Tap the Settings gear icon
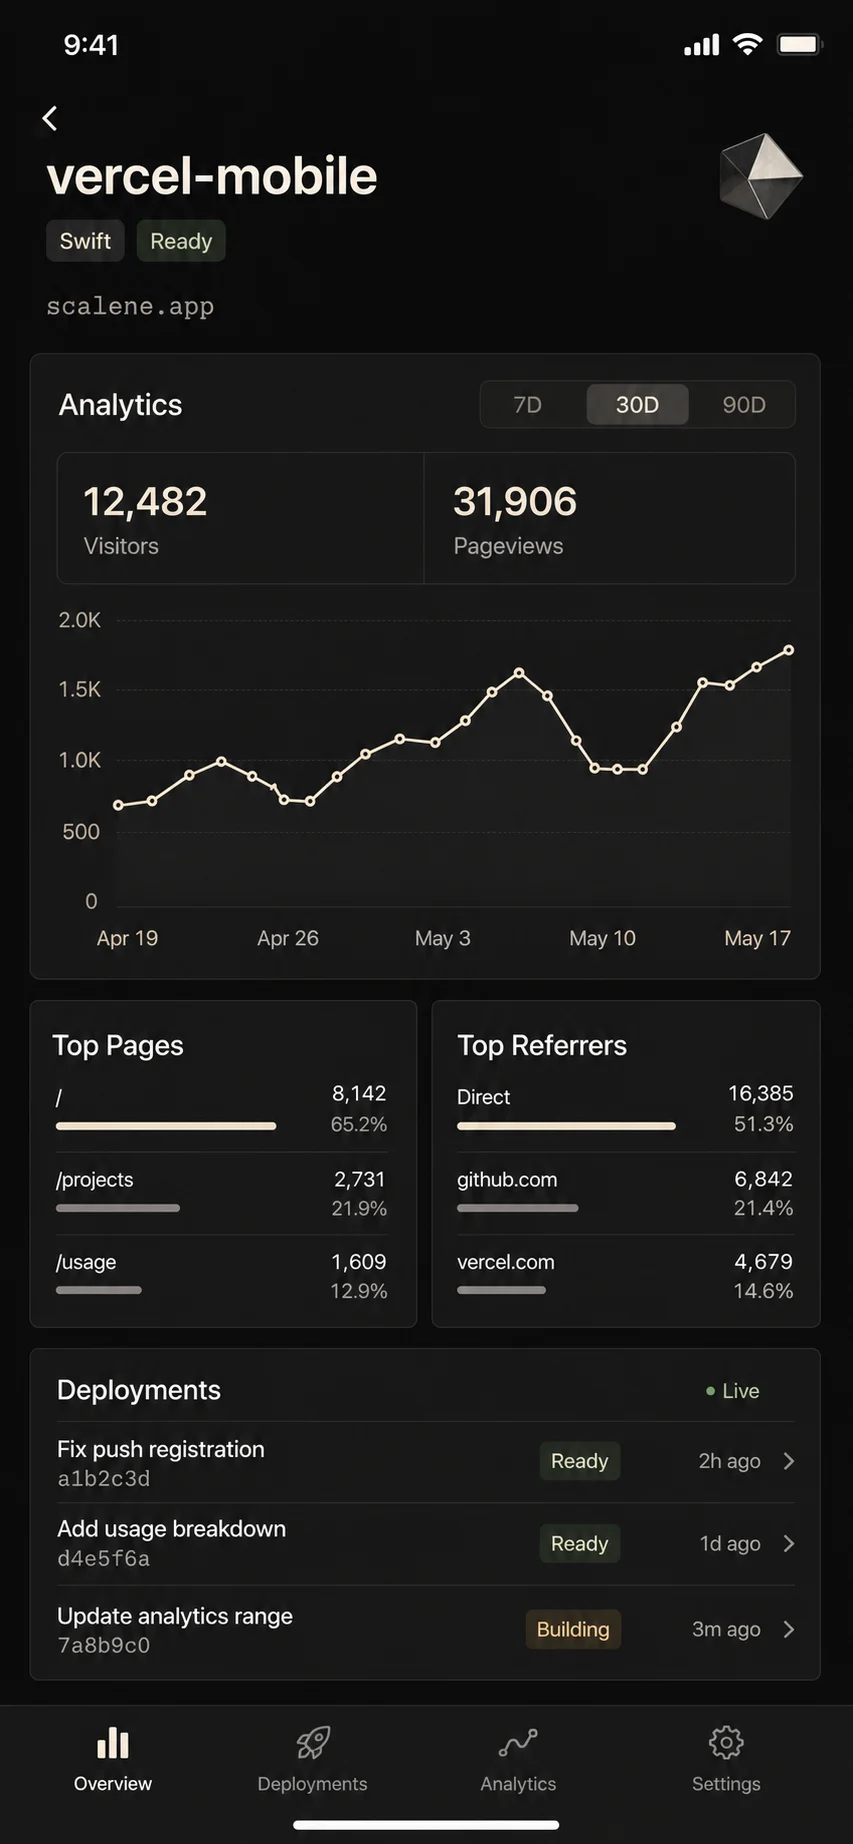This screenshot has width=853, height=1844. point(726,1743)
